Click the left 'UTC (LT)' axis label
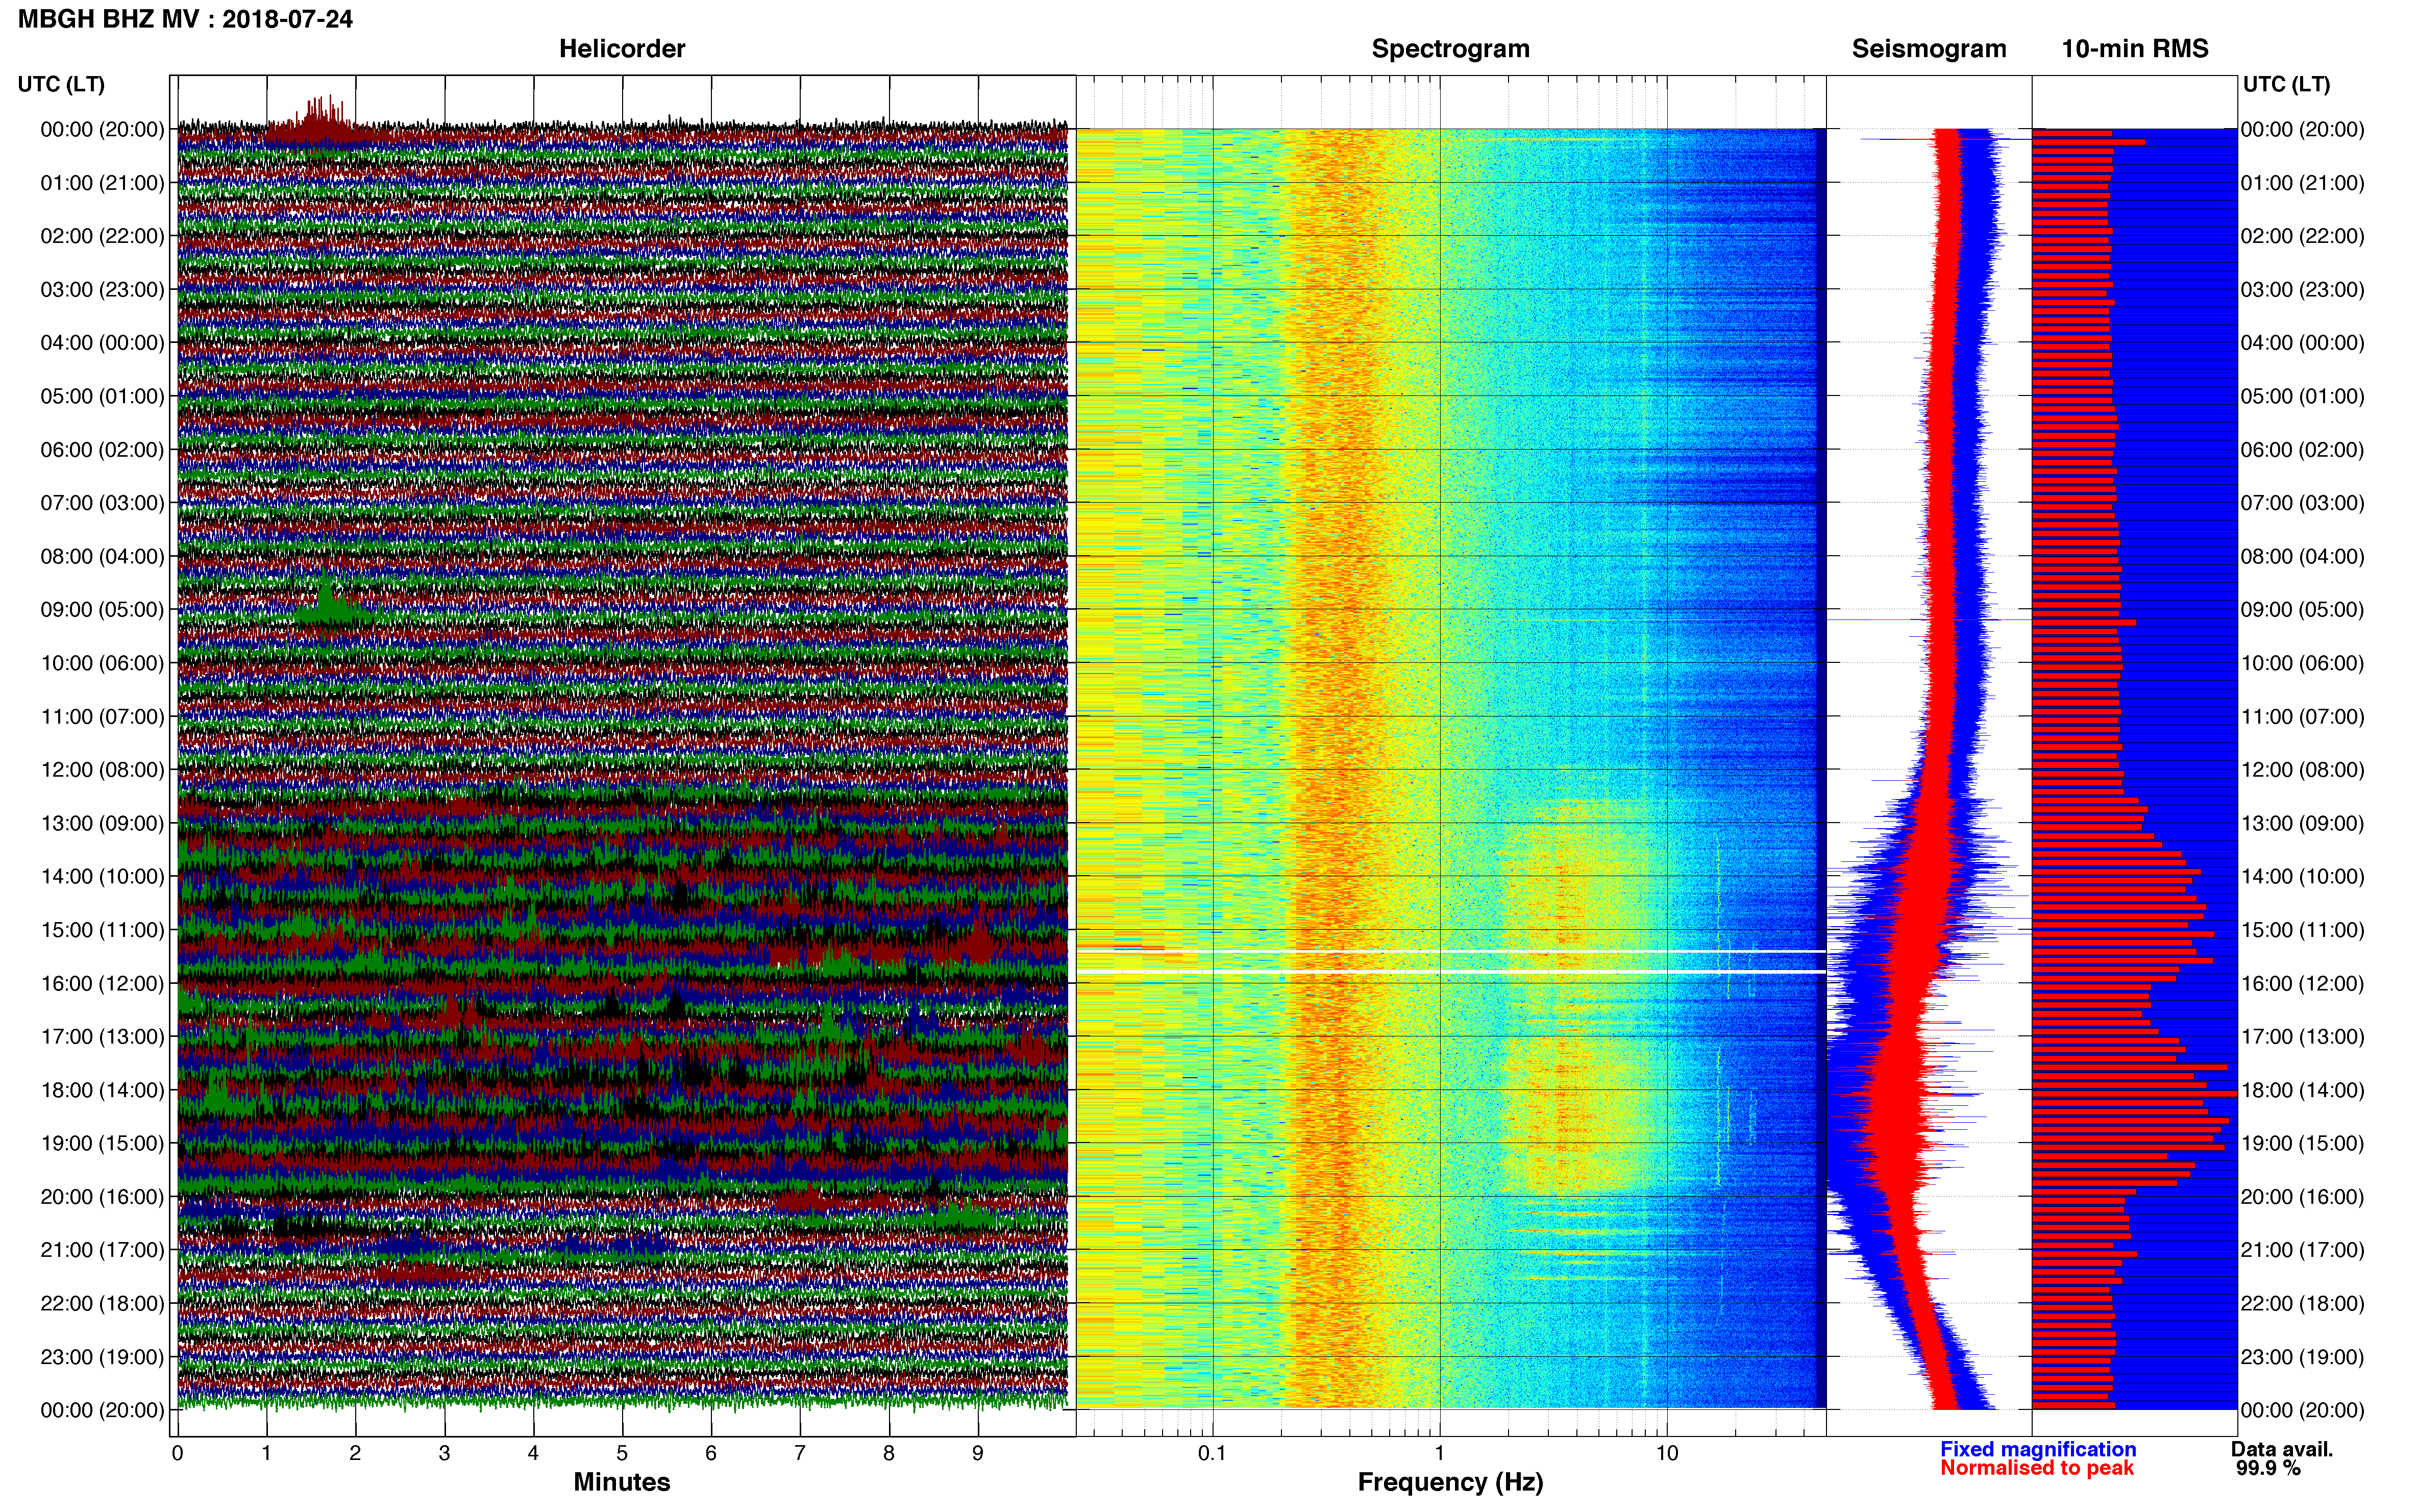The width and height of the screenshot is (2419, 1512). 61,84
